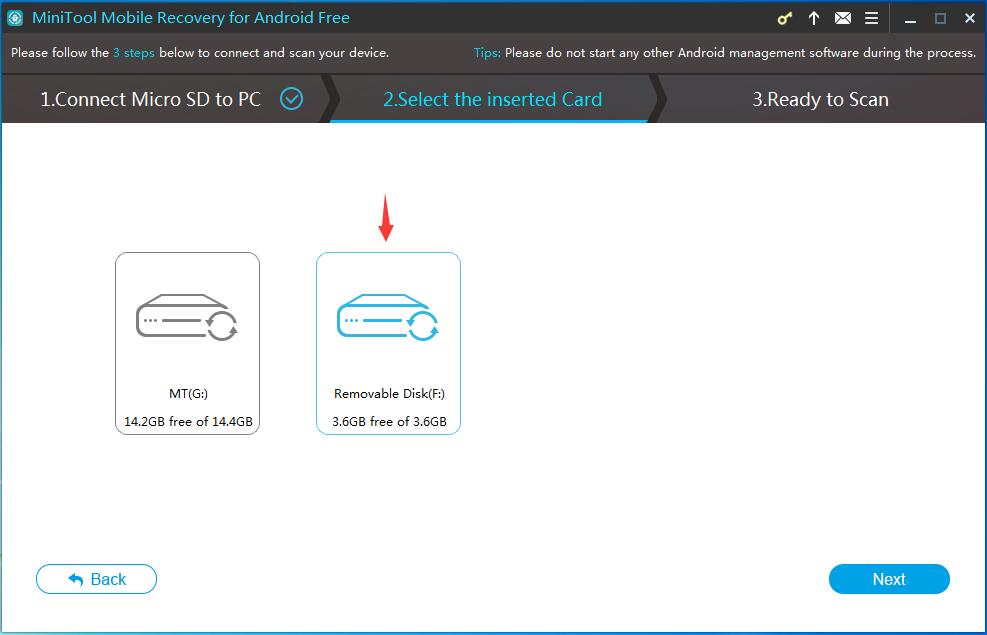Viewport: 987px width, 635px height.
Task: Maximize the MiniTool window
Action: click(x=940, y=18)
